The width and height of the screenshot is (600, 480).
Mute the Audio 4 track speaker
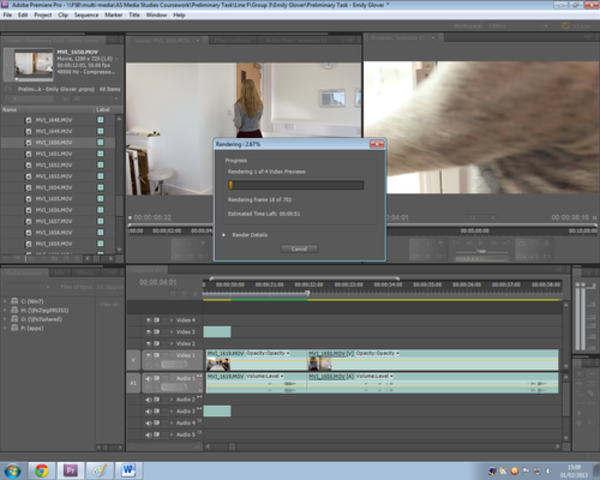pos(148,423)
